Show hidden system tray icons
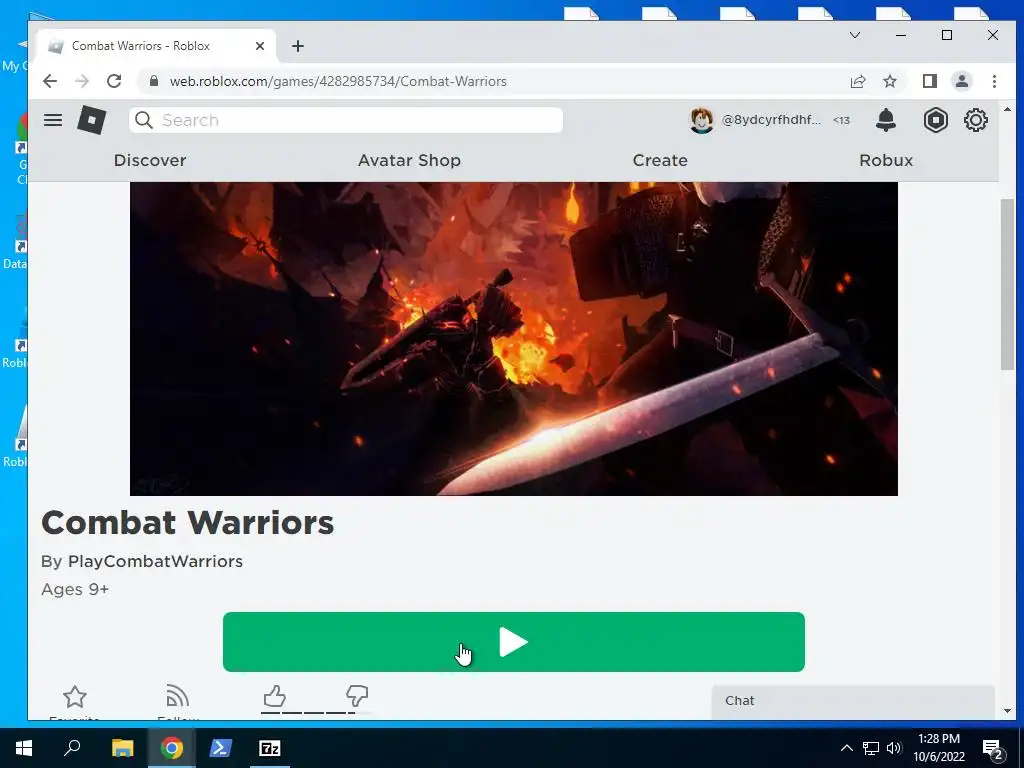 (x=846, y=748)
